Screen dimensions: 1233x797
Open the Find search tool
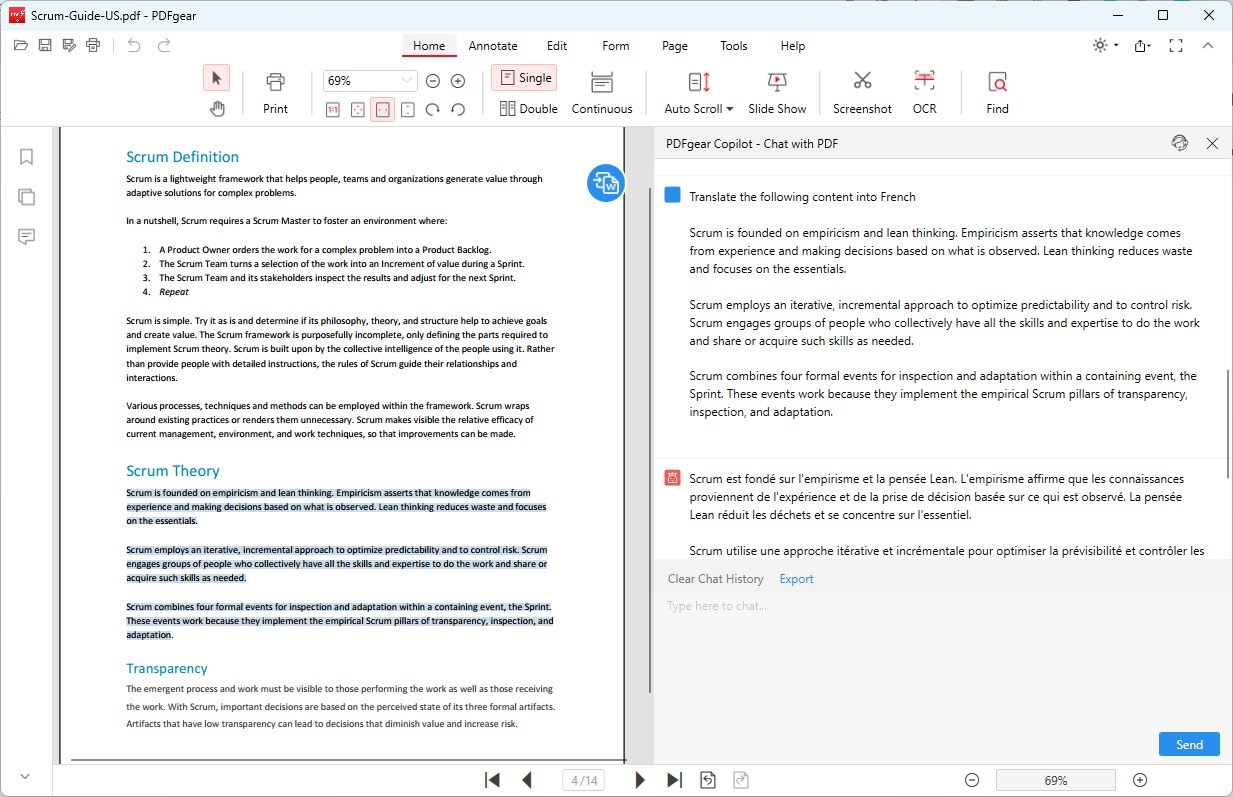pos(996,92)
